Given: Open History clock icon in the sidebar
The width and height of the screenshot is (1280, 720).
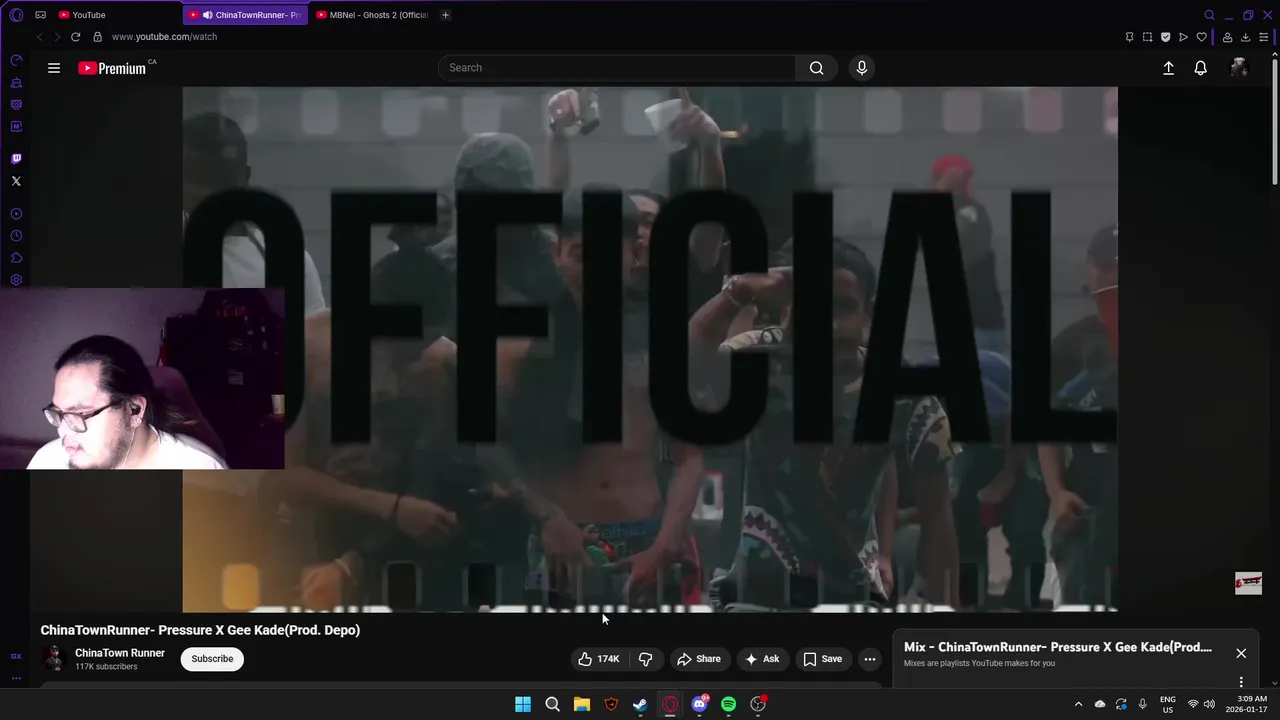Looking at the screenshot, I should pyautogui.click(x=16, y=236).
